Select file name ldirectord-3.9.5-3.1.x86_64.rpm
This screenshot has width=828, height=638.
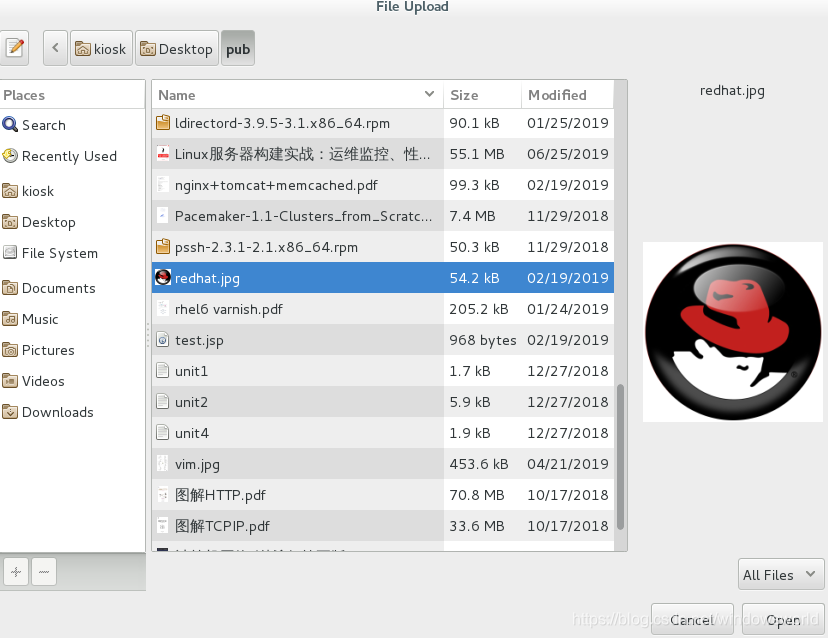pyautogui.click(x=282, y=123)
